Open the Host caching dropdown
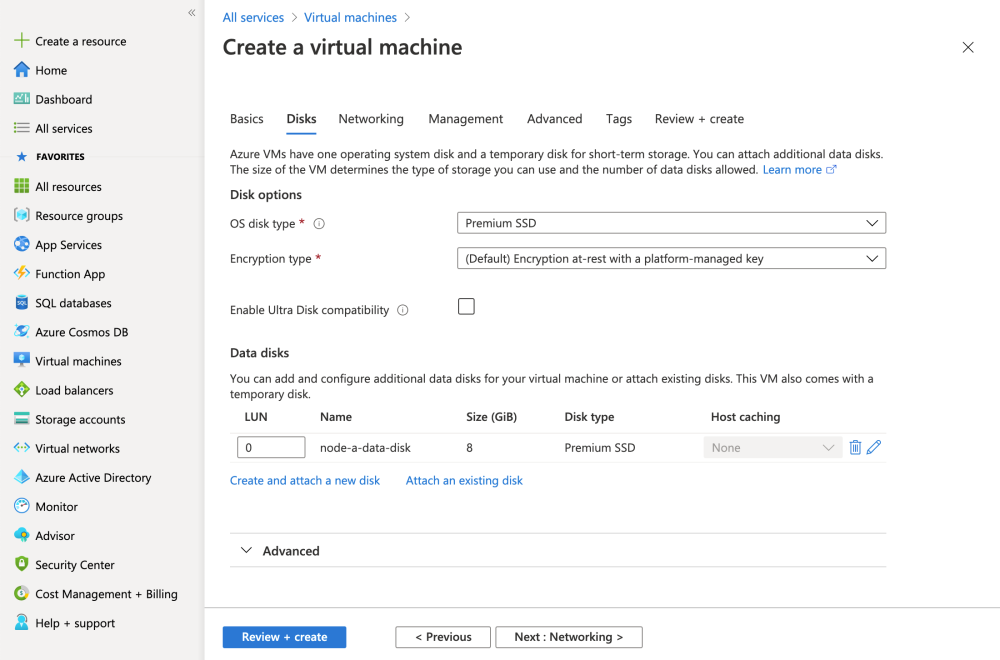This screenshot has width=1000, height=660. [772, 448]
